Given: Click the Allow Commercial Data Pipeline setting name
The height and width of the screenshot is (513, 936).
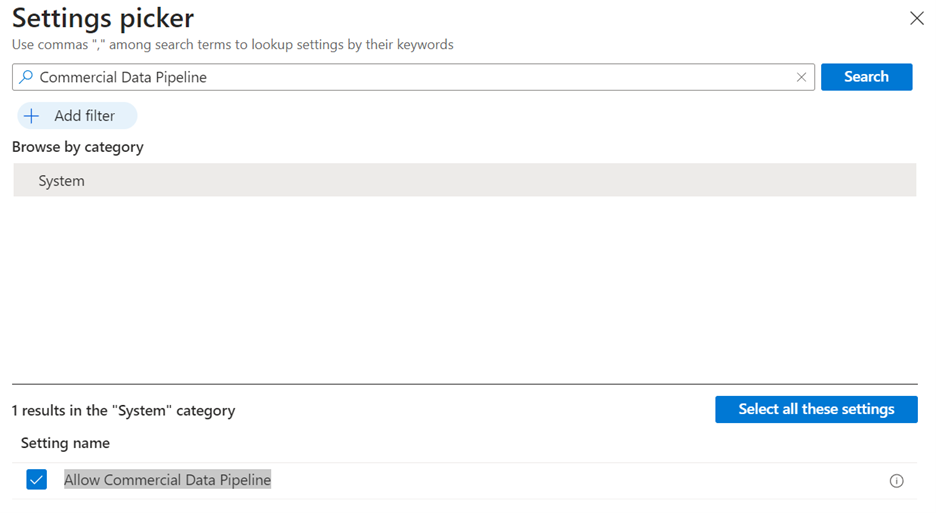Looking at the screenshot, I should (167, 480).
